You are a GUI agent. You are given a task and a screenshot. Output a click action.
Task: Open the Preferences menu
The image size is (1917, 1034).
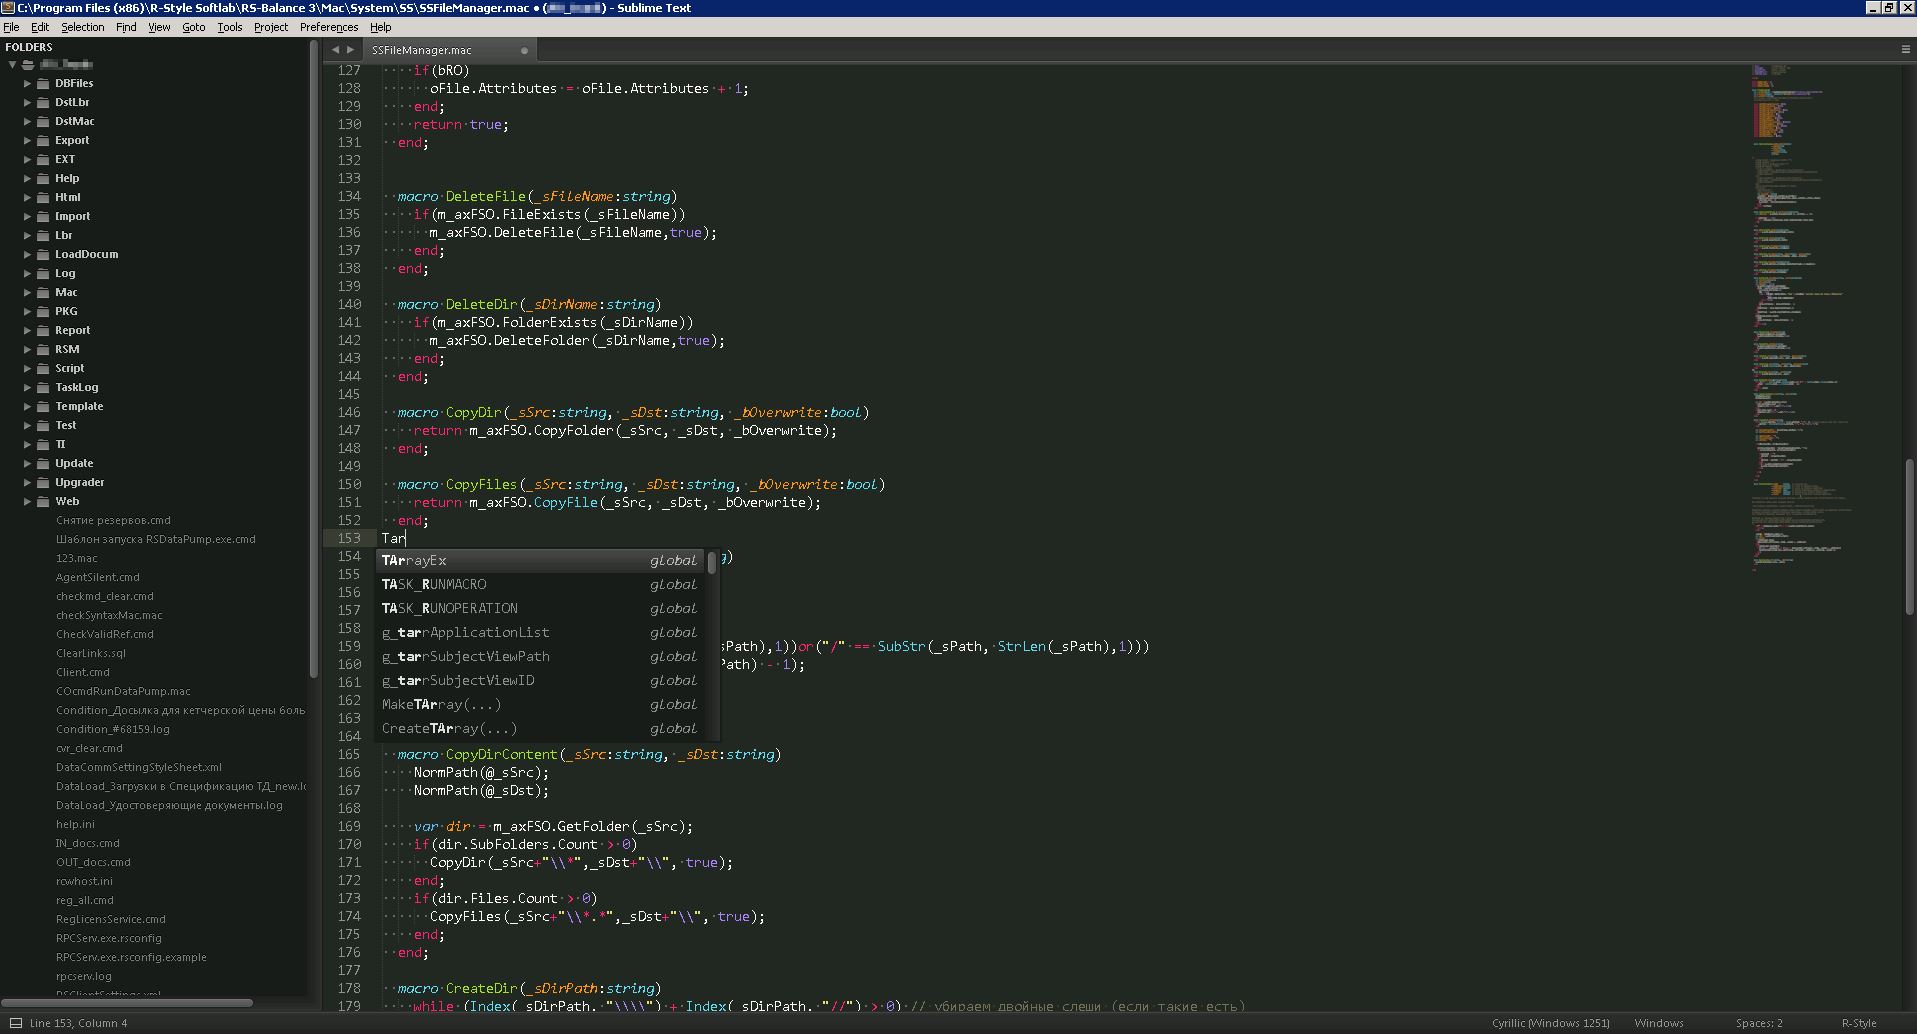click(328, 27)
